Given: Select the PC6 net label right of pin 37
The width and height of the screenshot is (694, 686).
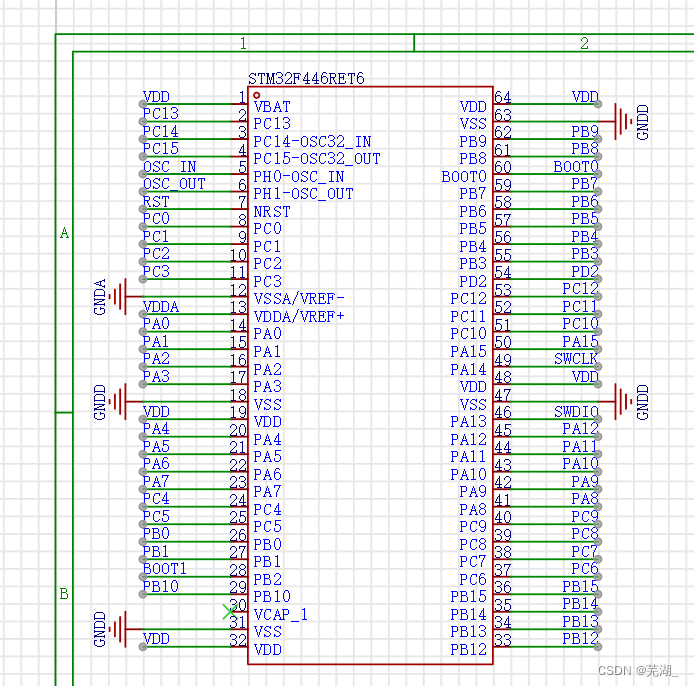Looking at the screenshot, I should [585, 569].
